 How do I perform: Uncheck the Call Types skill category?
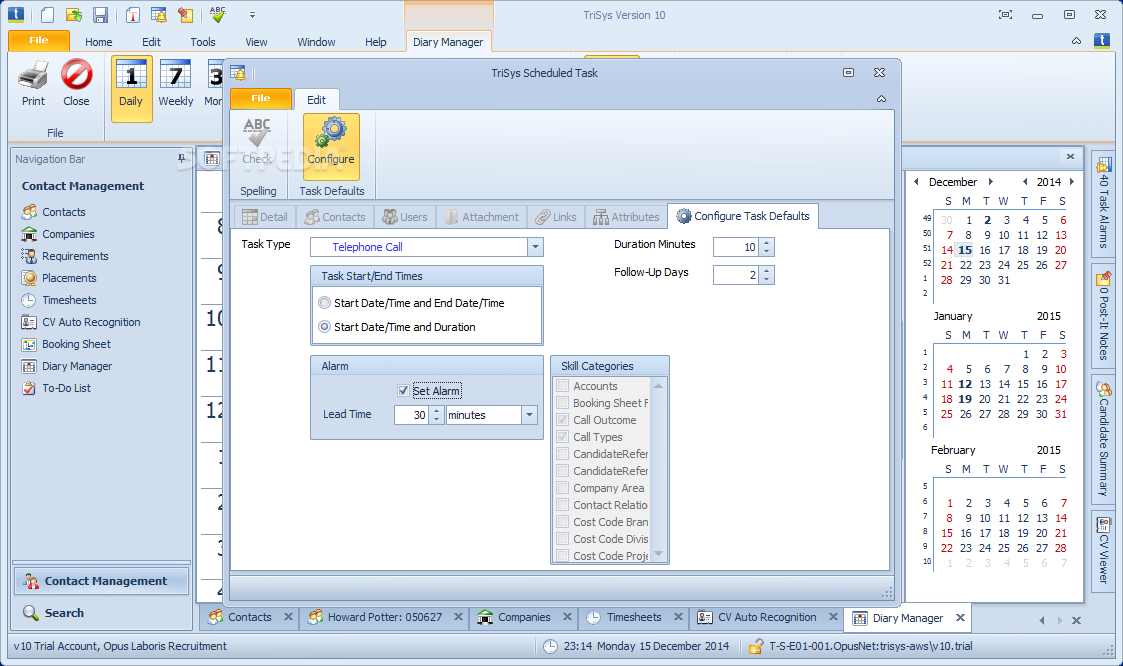(x=563, y=437)
